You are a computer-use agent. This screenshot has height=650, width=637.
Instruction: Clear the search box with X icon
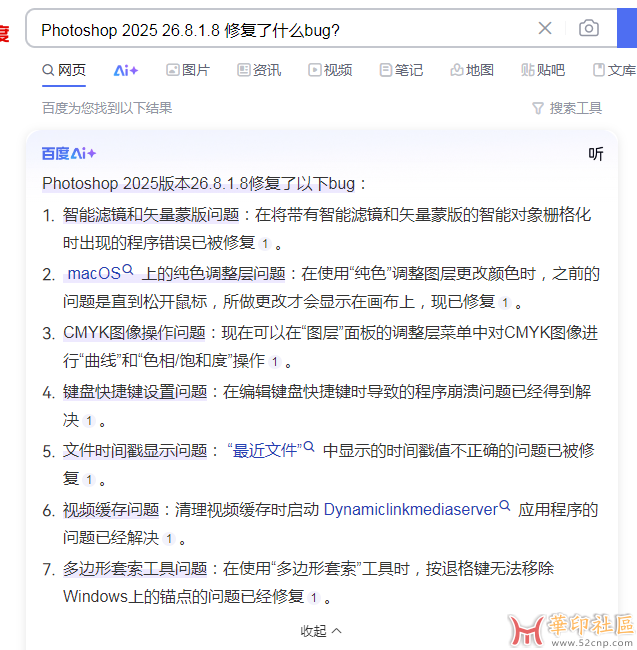click(545, 28)
